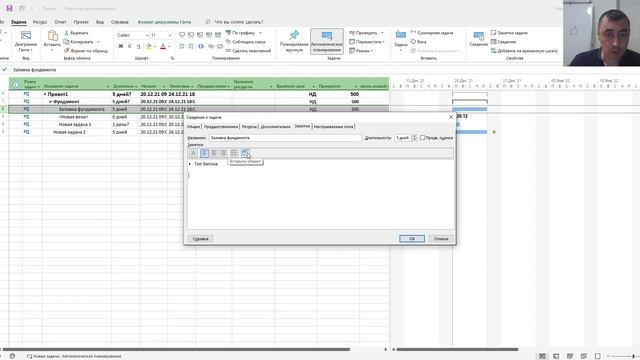Click the horizontal scrollbar under task table
This screenshot has height=360, width=640.
[176, 349]
